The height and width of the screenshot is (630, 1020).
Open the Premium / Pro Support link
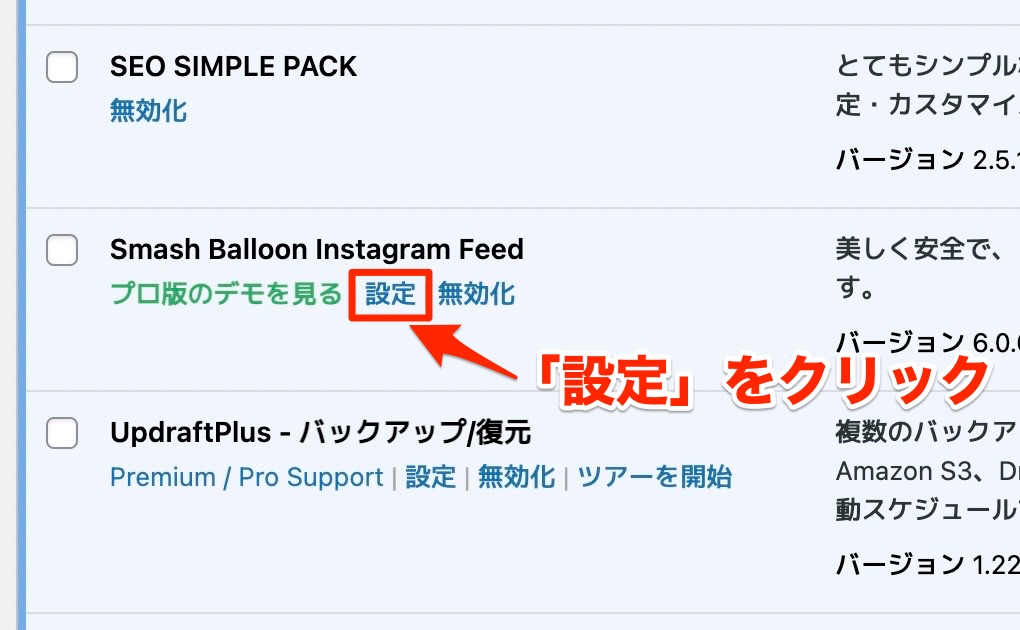coord(247,477)
